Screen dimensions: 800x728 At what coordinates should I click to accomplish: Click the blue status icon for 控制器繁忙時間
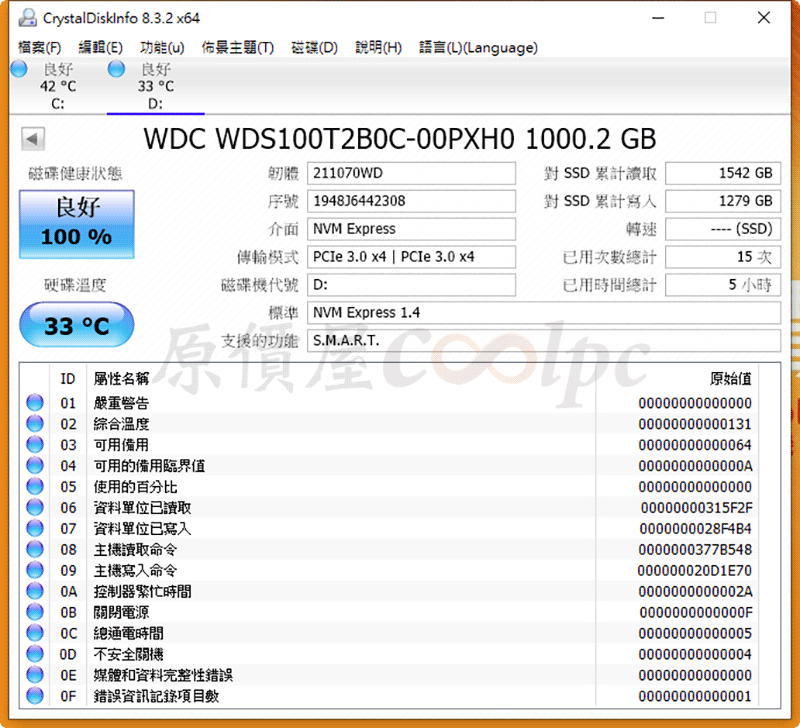[35, 590]
